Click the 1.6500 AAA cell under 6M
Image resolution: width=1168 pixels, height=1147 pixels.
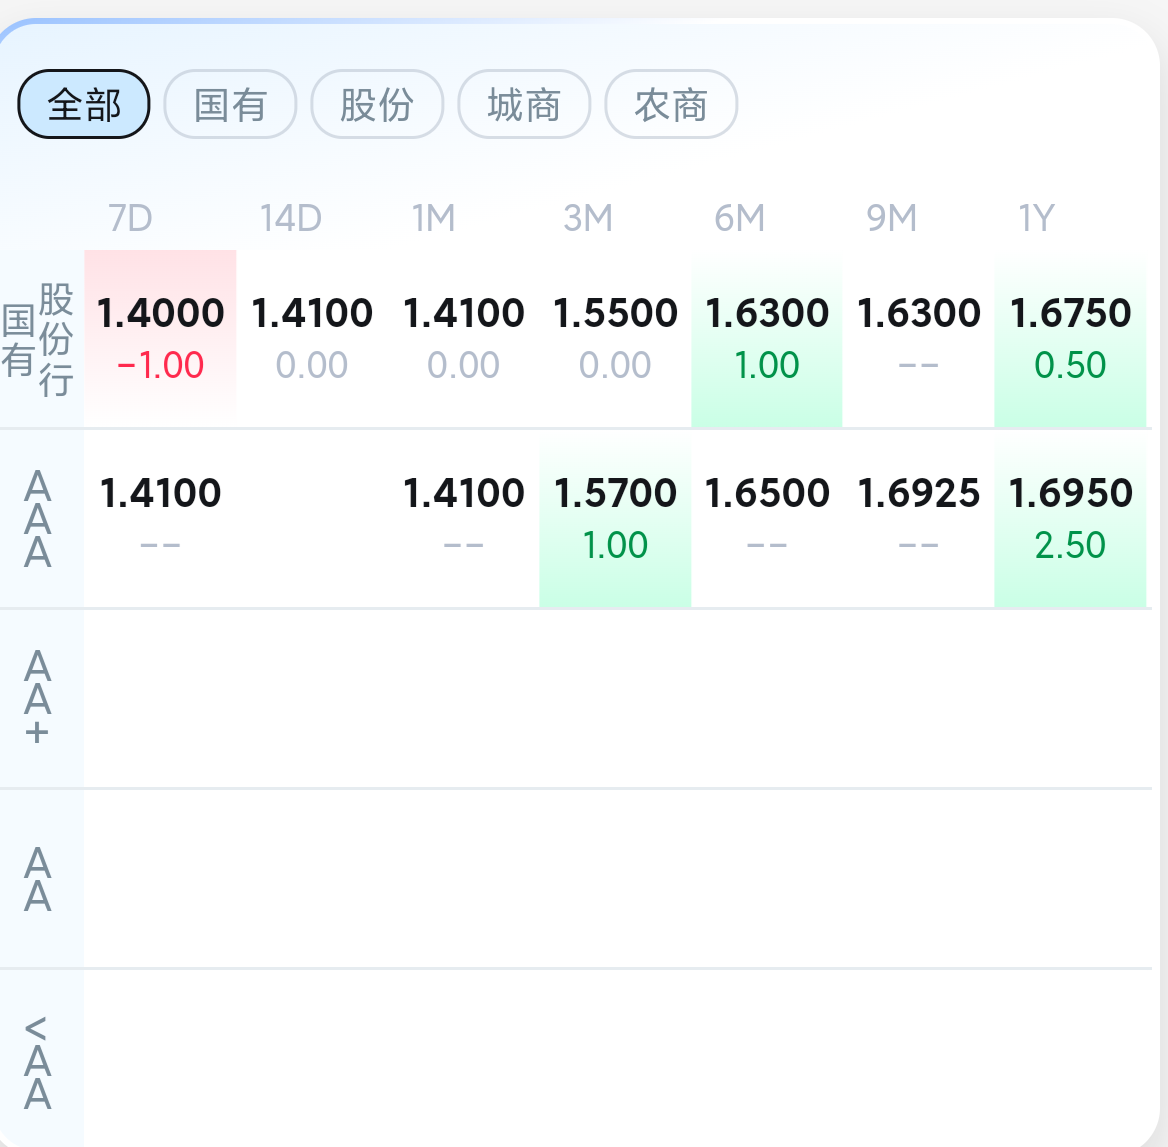(767, 518)
